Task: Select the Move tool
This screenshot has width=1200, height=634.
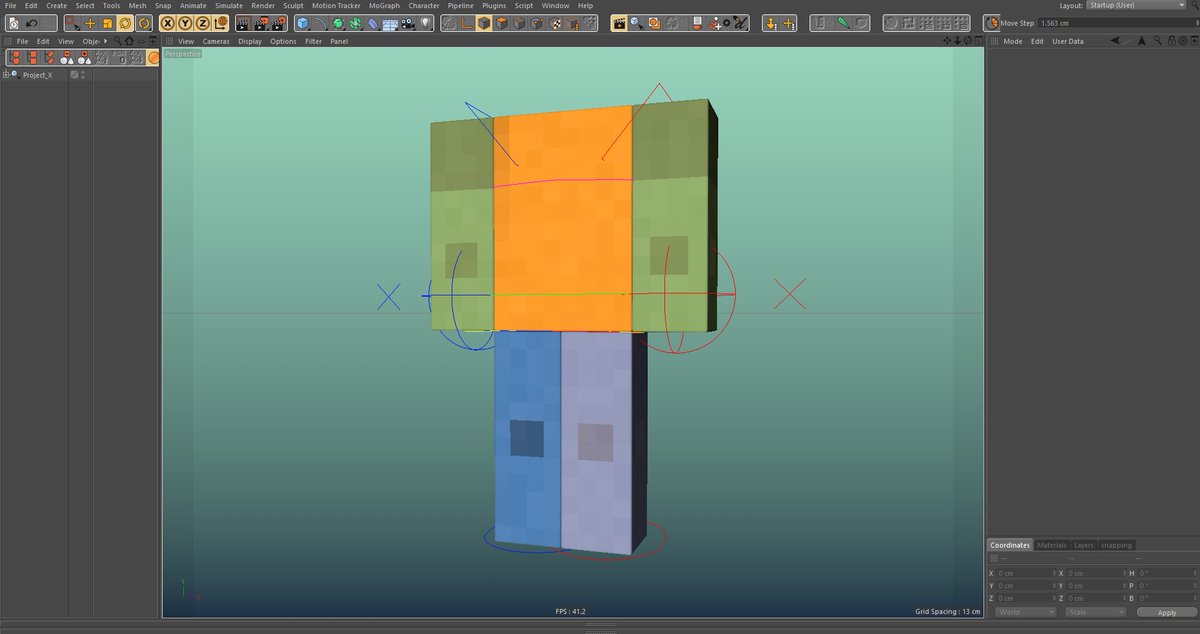Action: (90, 22)
